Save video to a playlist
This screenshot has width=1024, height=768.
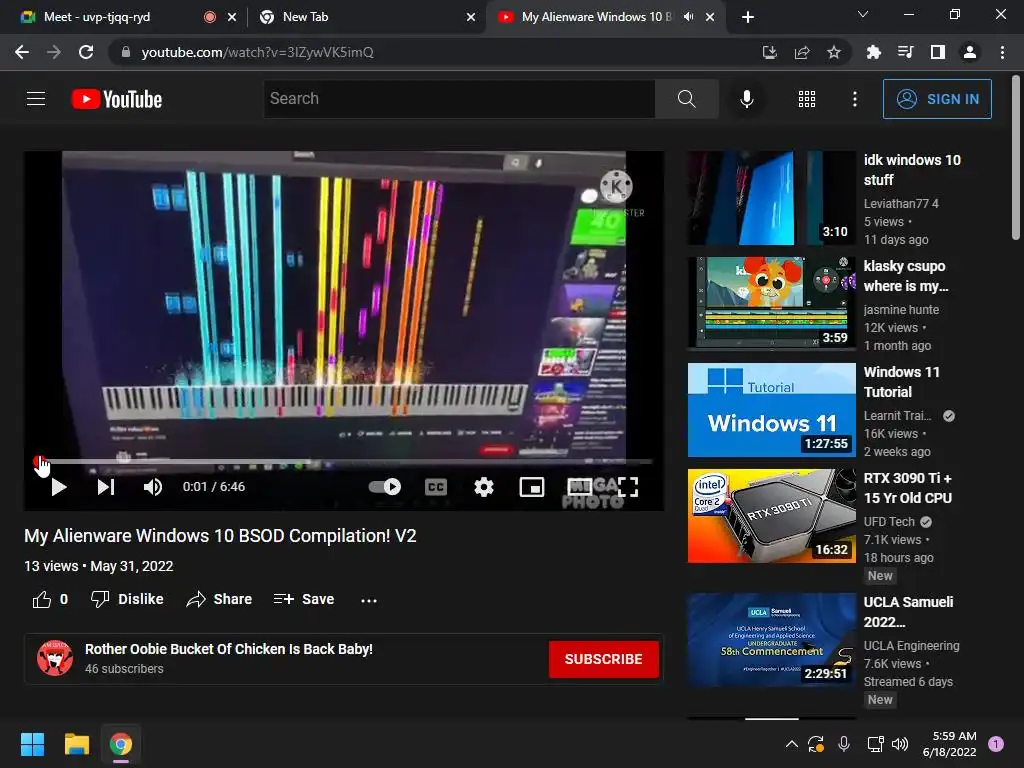tap(304, 600)
